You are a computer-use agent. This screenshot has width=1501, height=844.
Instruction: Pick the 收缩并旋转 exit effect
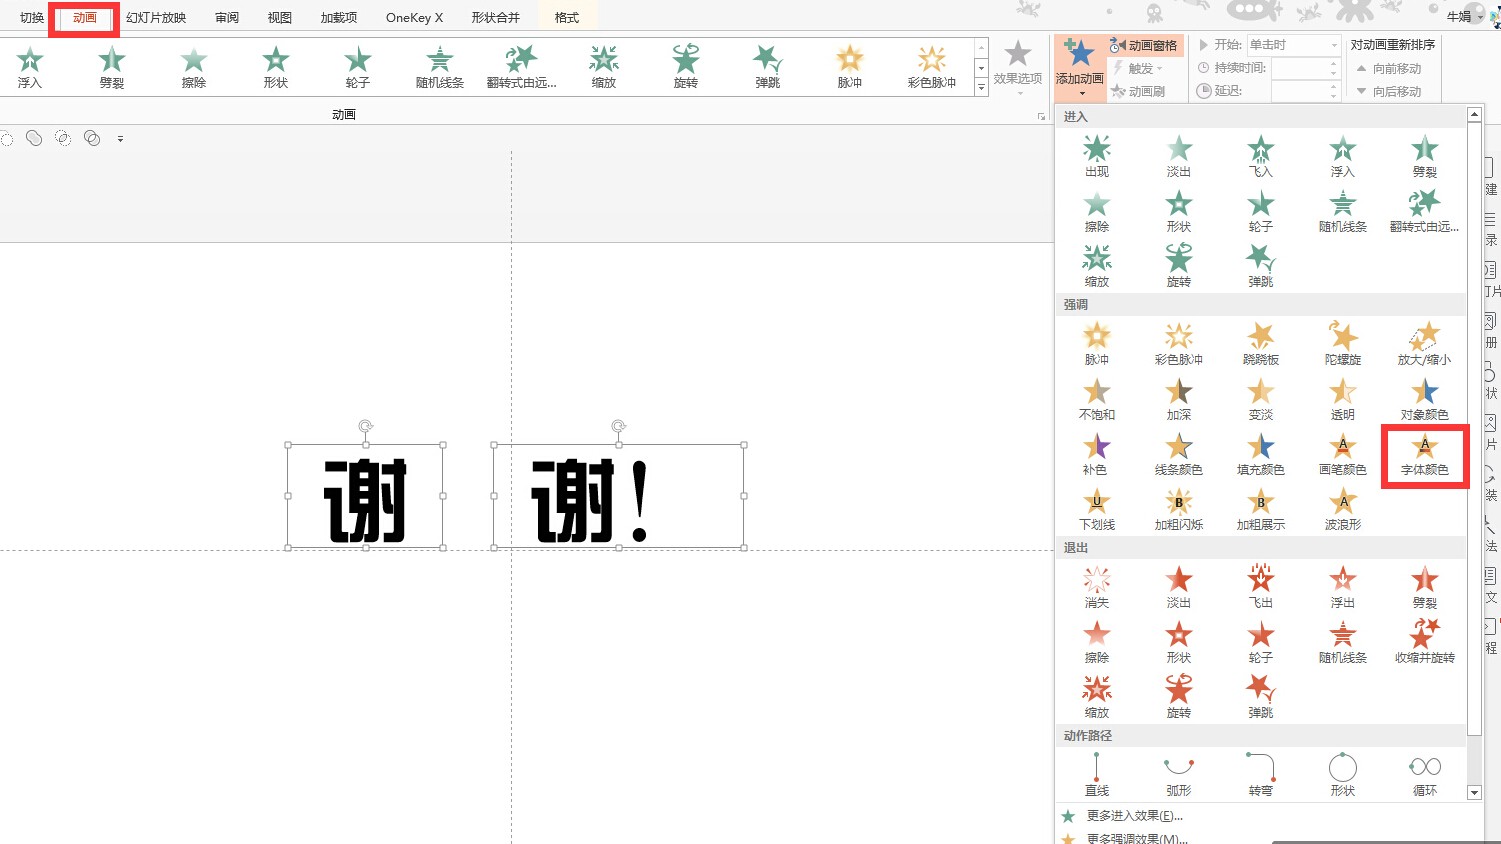(x=1424, y=641)
